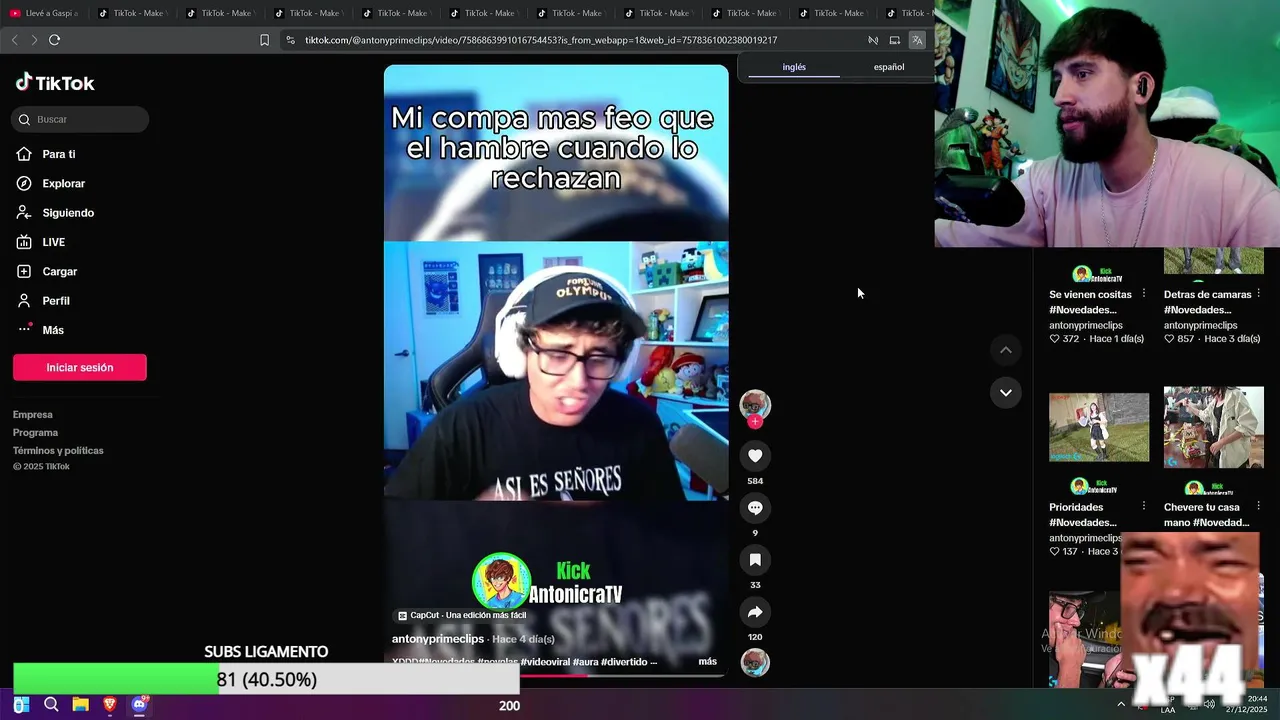This screenshot has height=720, width=1280.
Task: Switch to the Llevé a Gaspi browser tab
Action: pyautogui.click(x=44, y=13)
